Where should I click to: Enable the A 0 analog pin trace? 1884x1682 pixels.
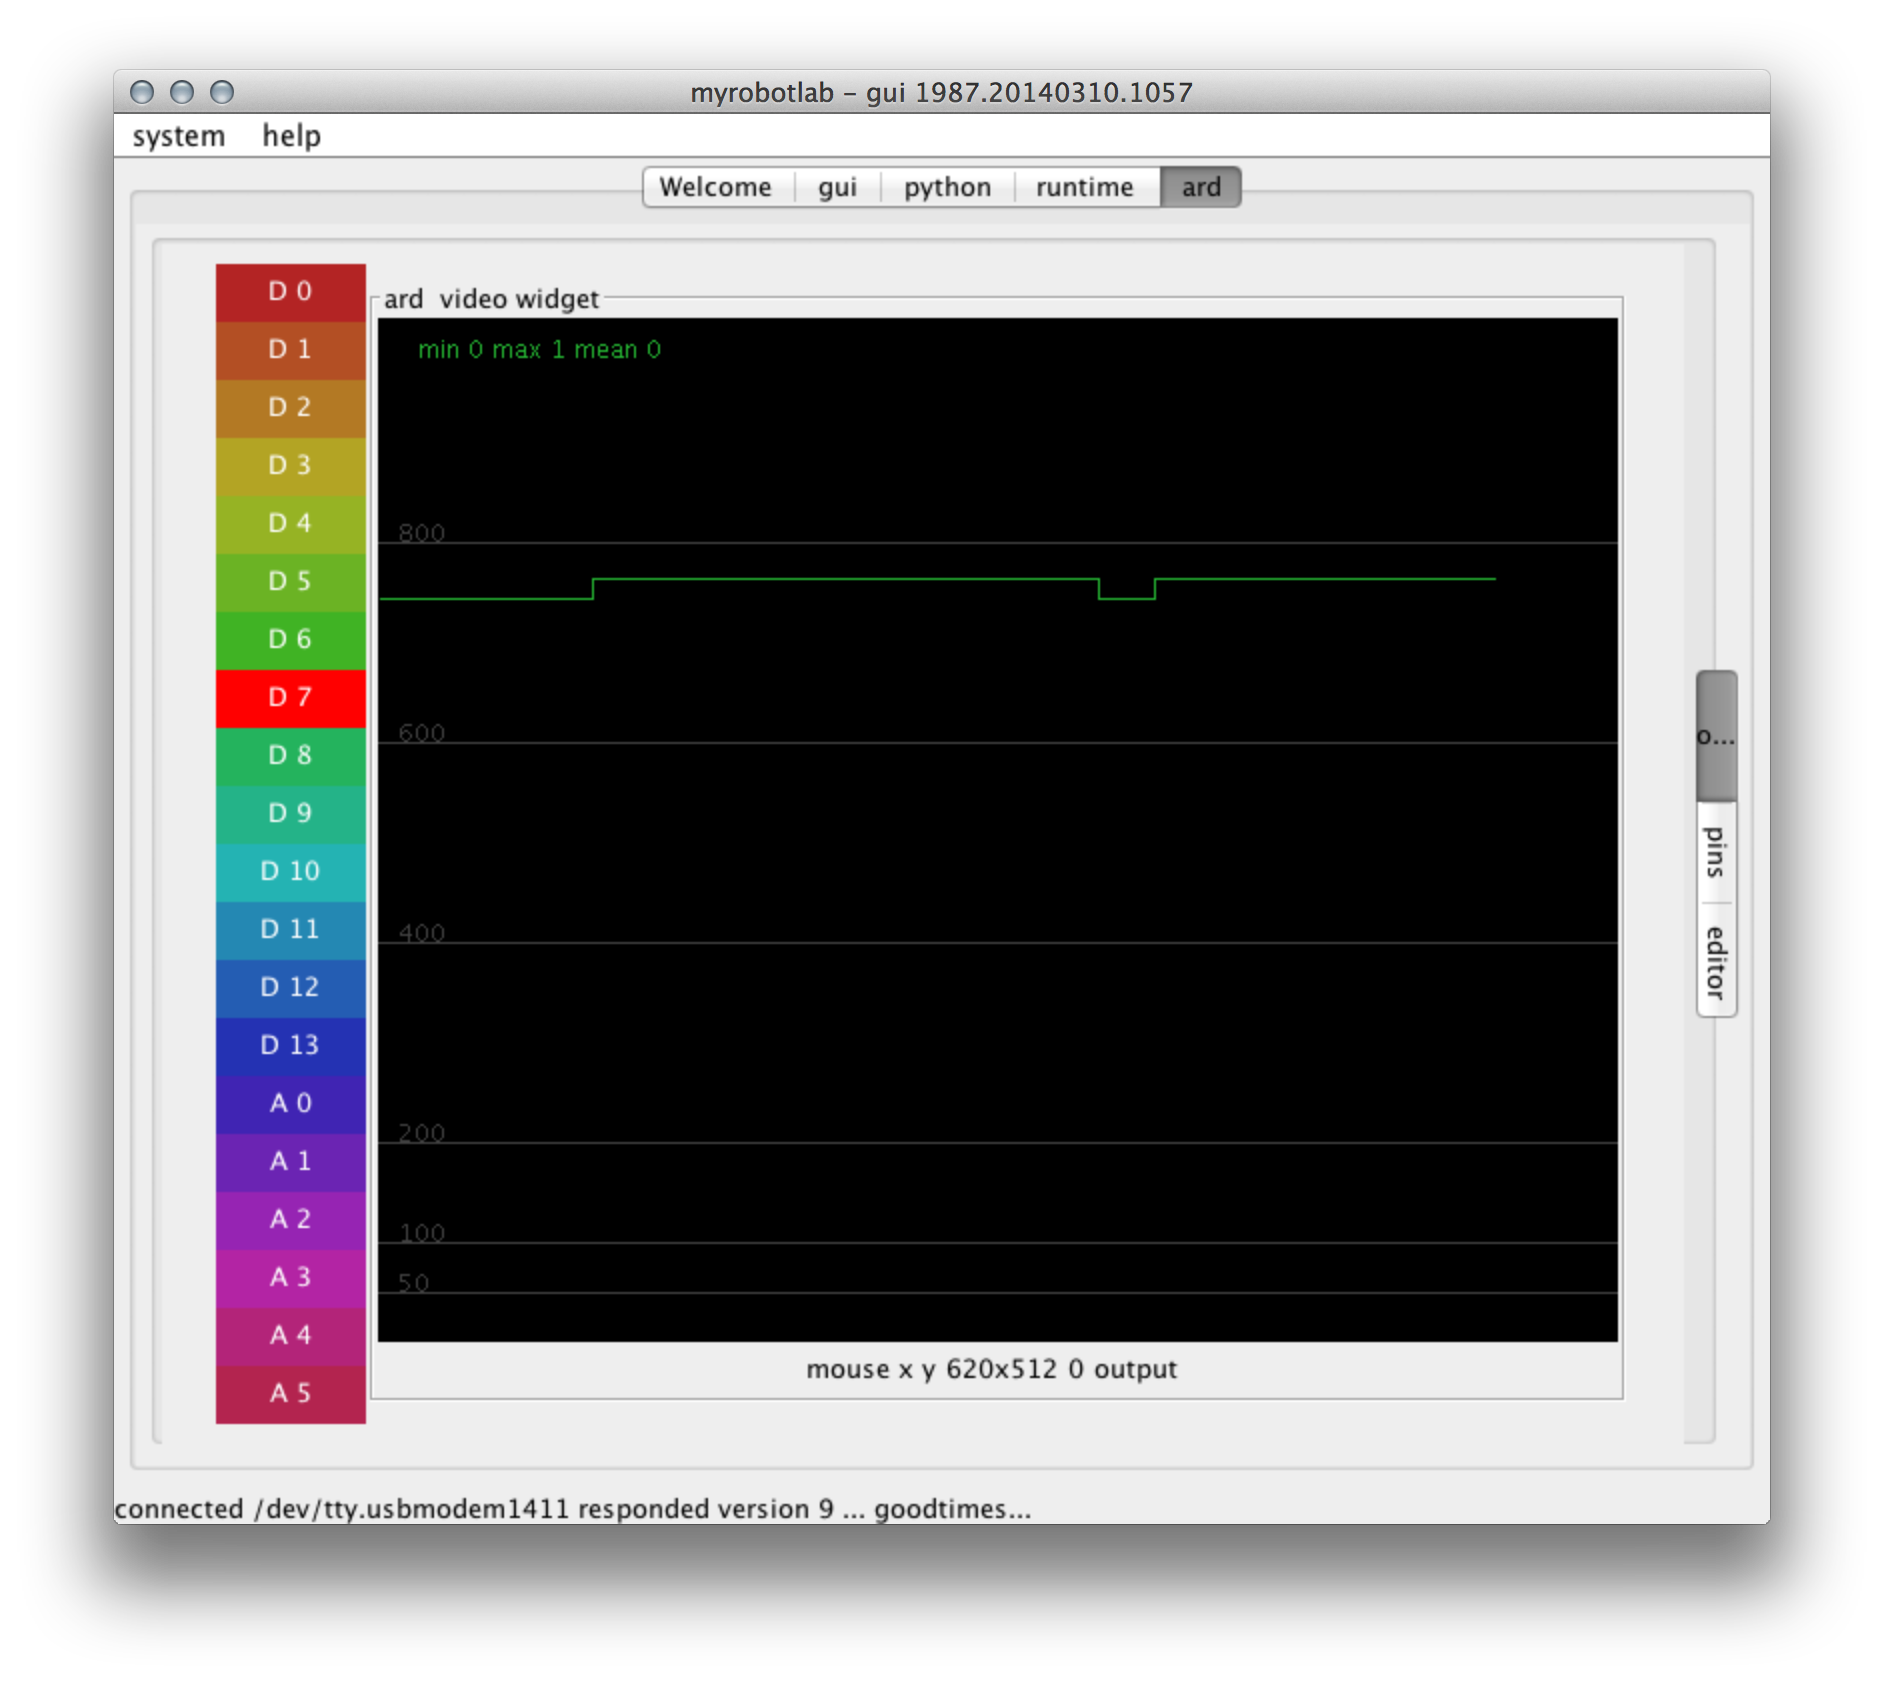290,1104
